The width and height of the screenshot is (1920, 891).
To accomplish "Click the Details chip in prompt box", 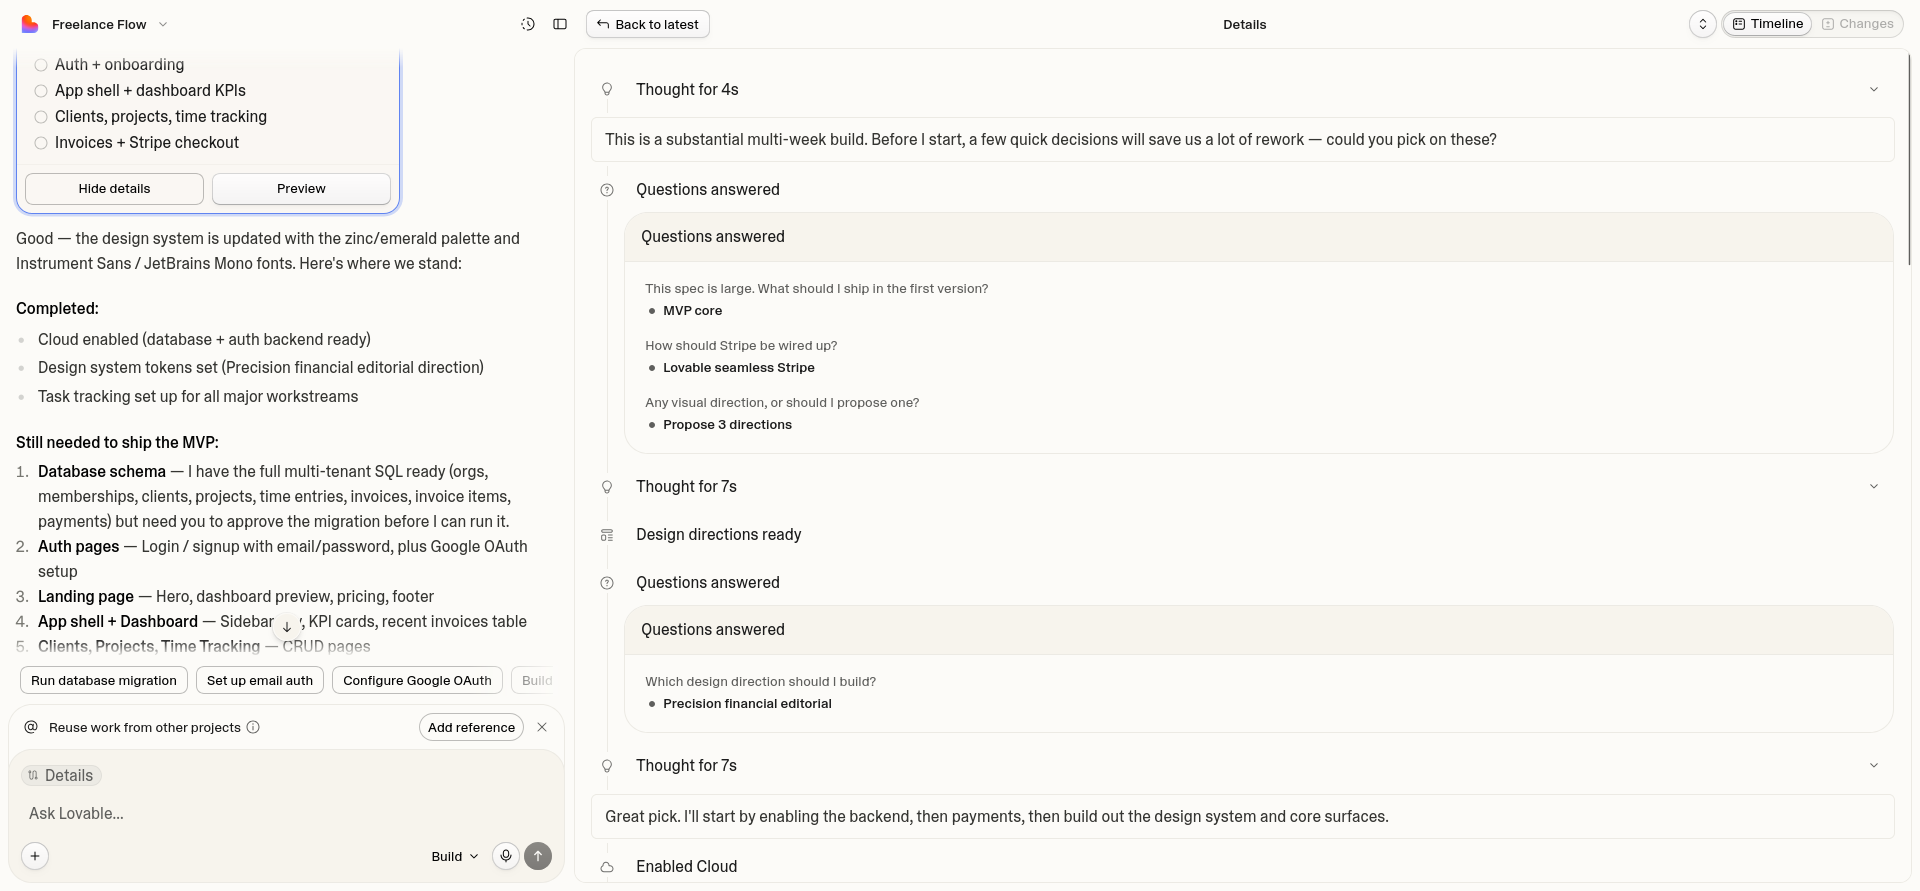I will [61, 776].
